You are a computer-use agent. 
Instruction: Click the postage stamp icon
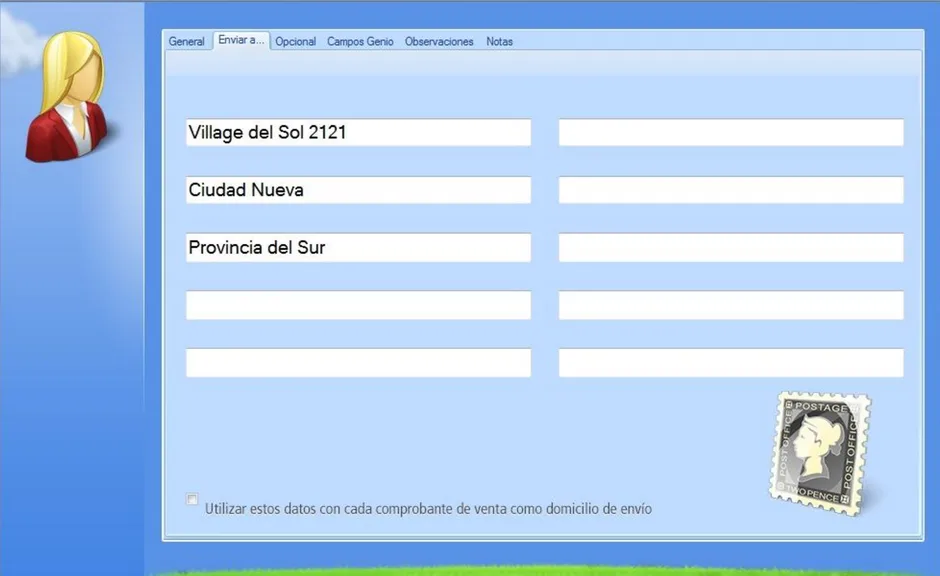tap(820, 453)
